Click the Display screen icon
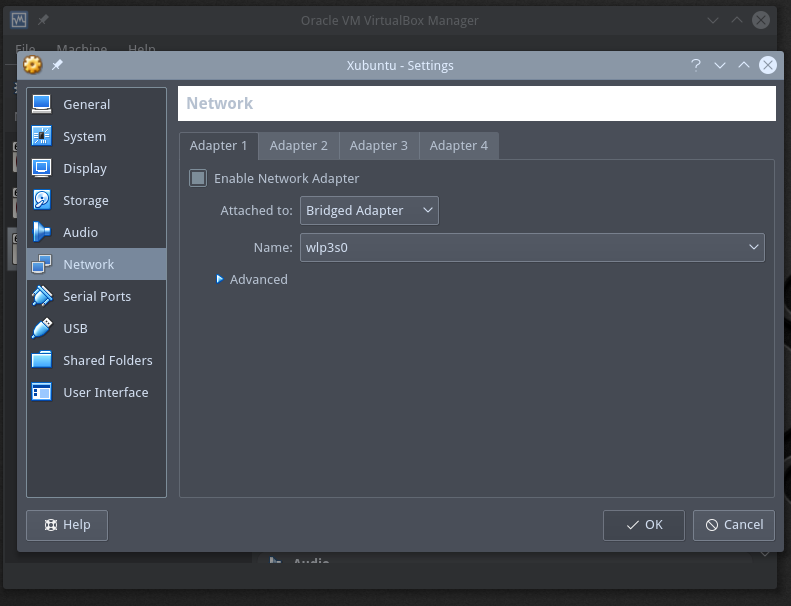This screenshot has height=606, width=791. click(x=41, y=169)
